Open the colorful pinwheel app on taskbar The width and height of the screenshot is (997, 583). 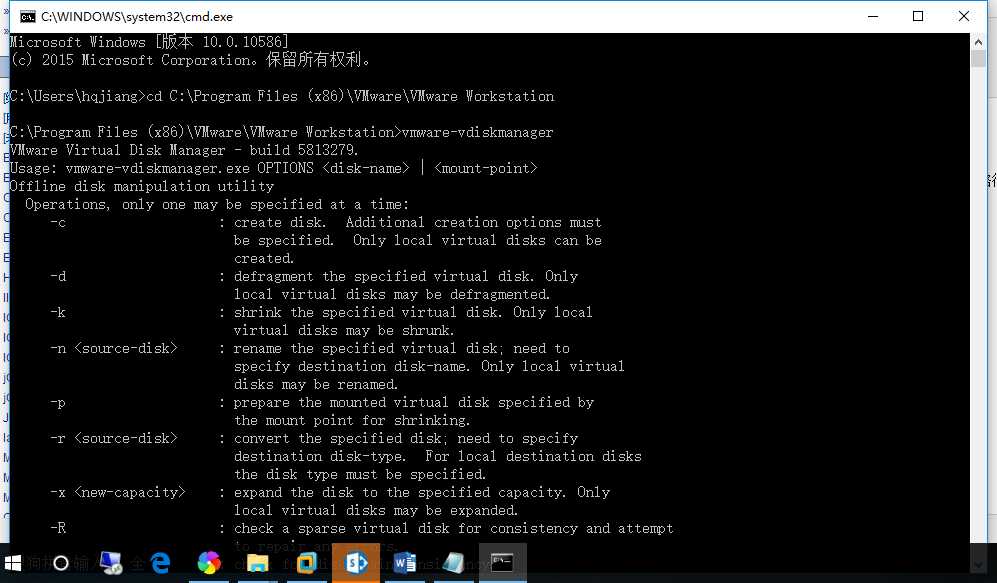tap(209, 563)
